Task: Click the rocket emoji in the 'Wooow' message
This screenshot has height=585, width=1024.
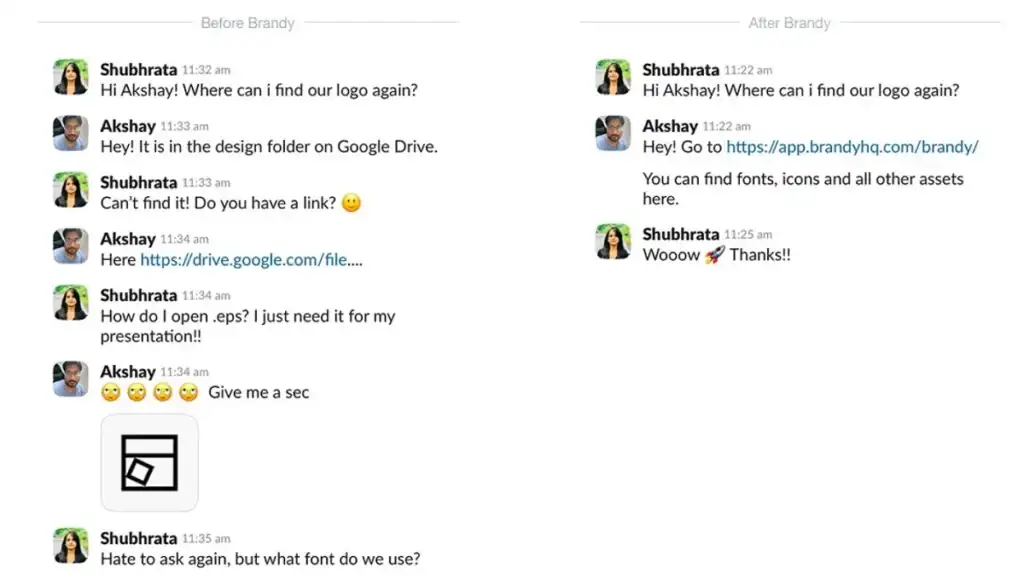Action: tap(714, 255)
